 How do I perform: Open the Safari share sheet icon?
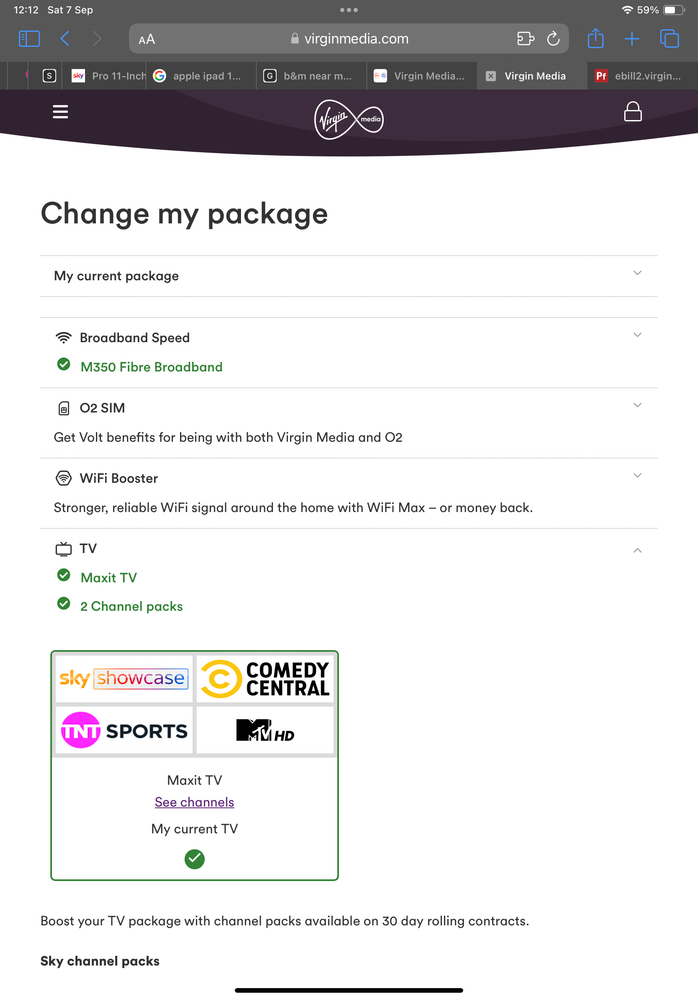[595, 38]
